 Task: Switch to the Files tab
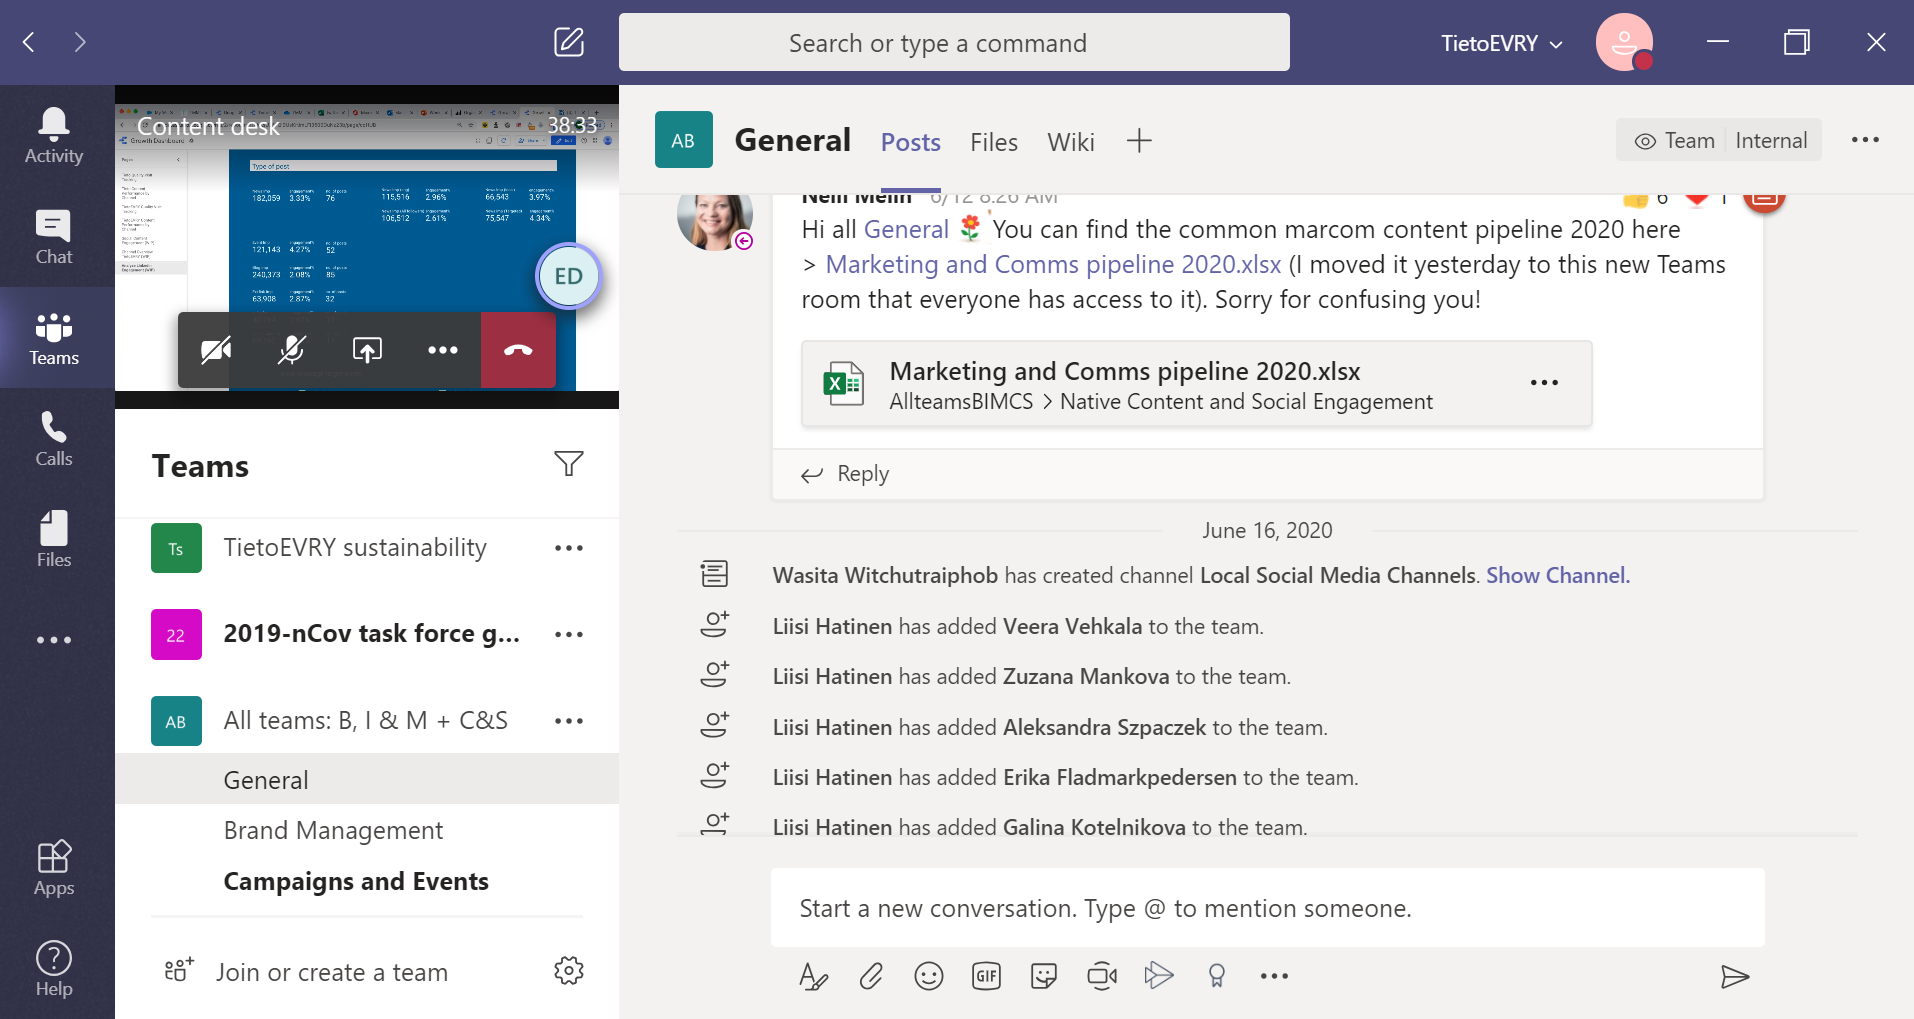(x=993, y=142)
